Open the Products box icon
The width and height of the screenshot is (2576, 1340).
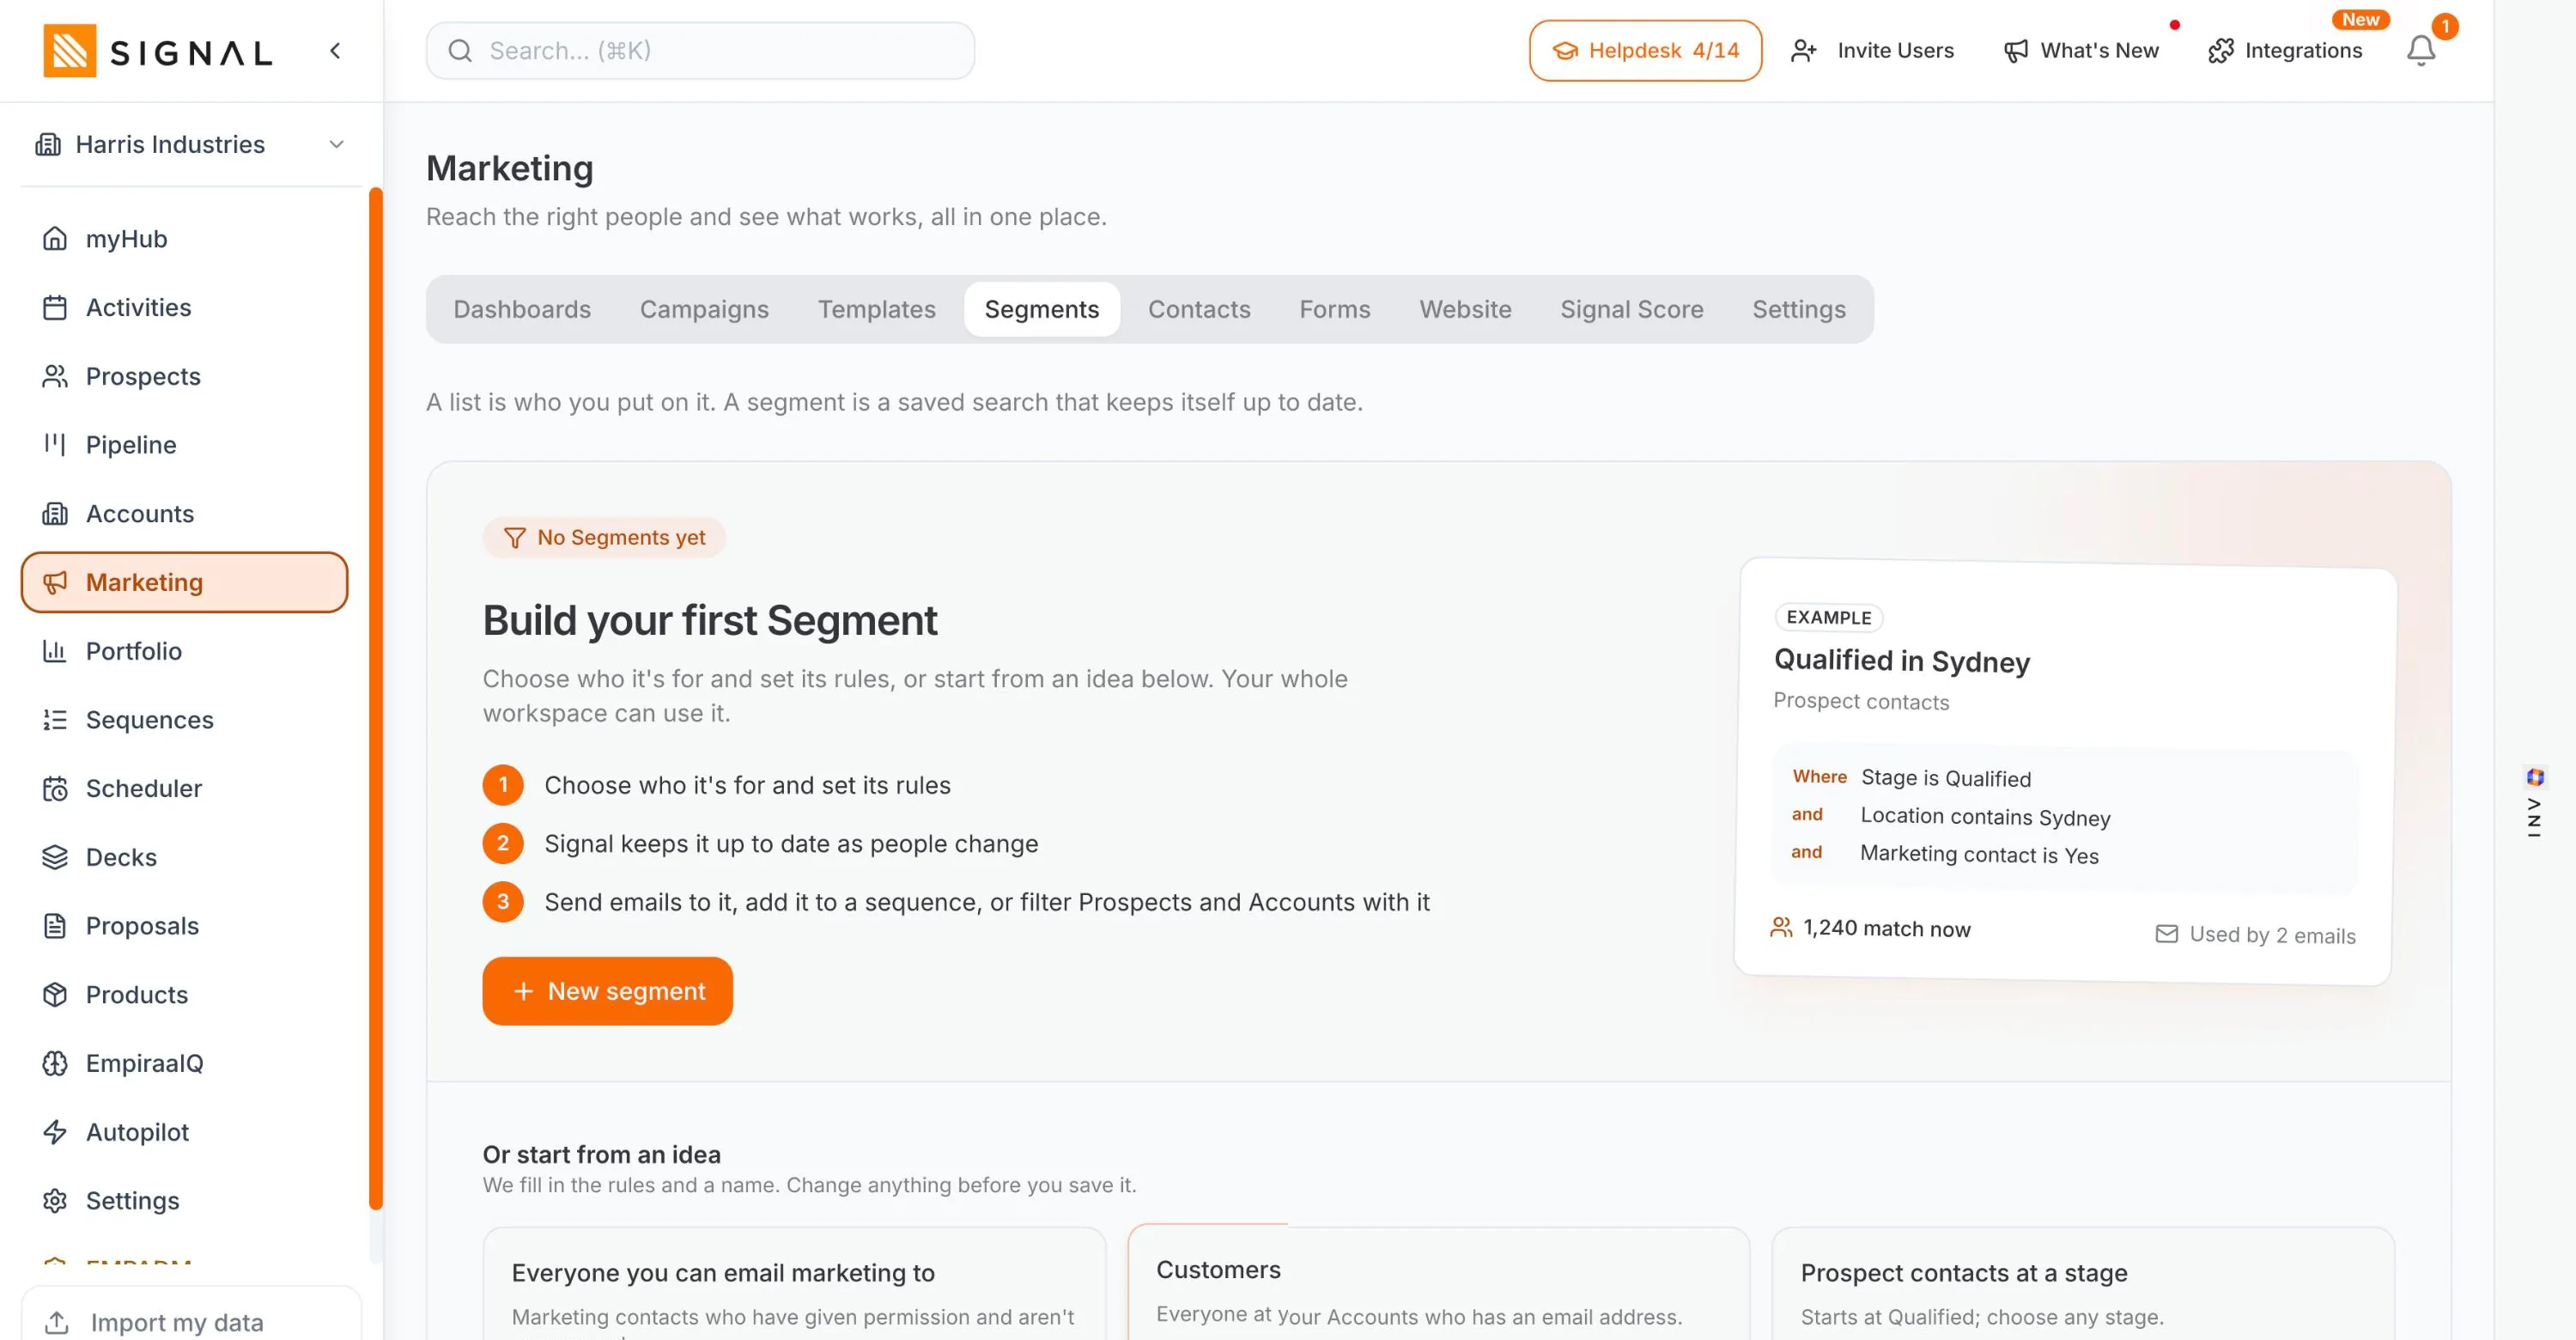tap(55, 994)
